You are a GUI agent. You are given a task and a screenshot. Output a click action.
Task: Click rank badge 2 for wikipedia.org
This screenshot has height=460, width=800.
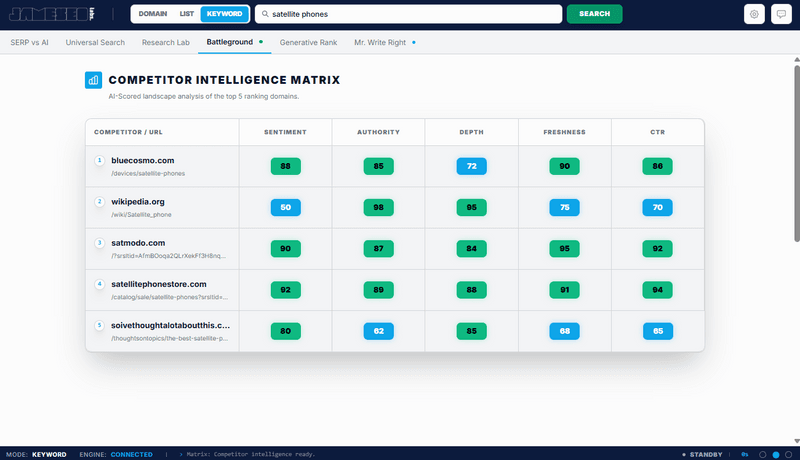99,201
